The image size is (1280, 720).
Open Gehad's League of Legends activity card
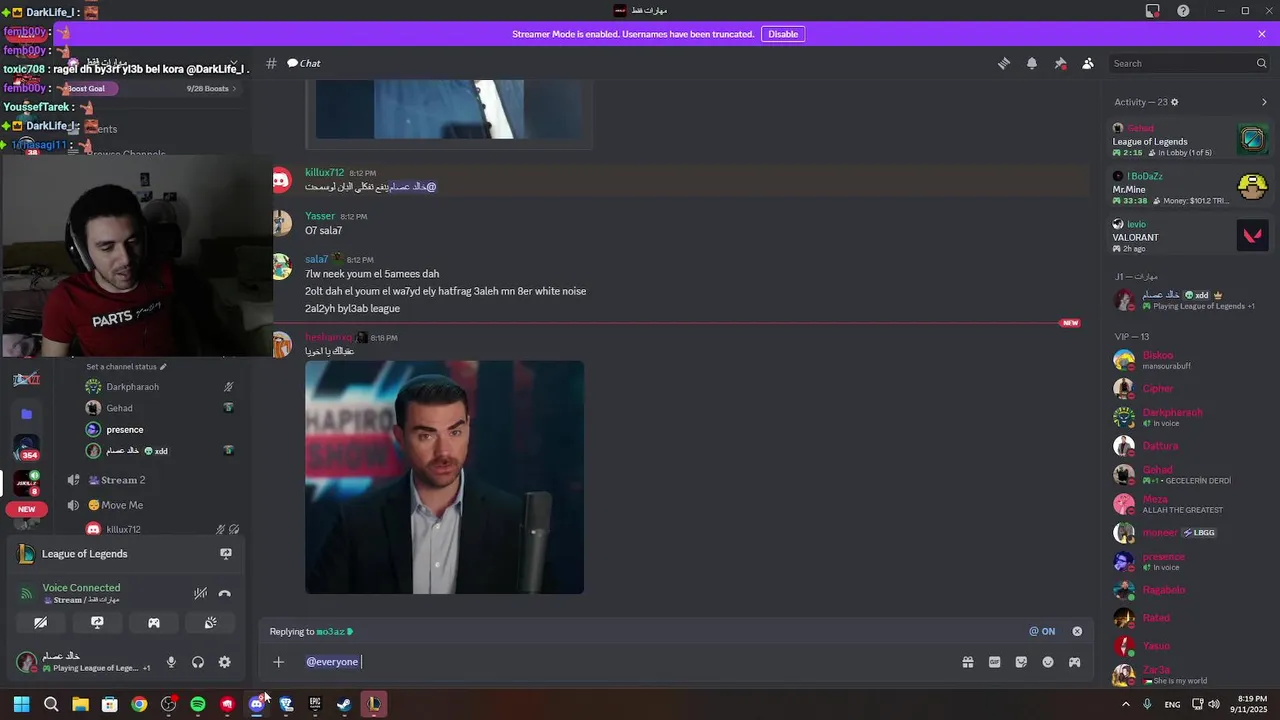(x=1190, y=140)
